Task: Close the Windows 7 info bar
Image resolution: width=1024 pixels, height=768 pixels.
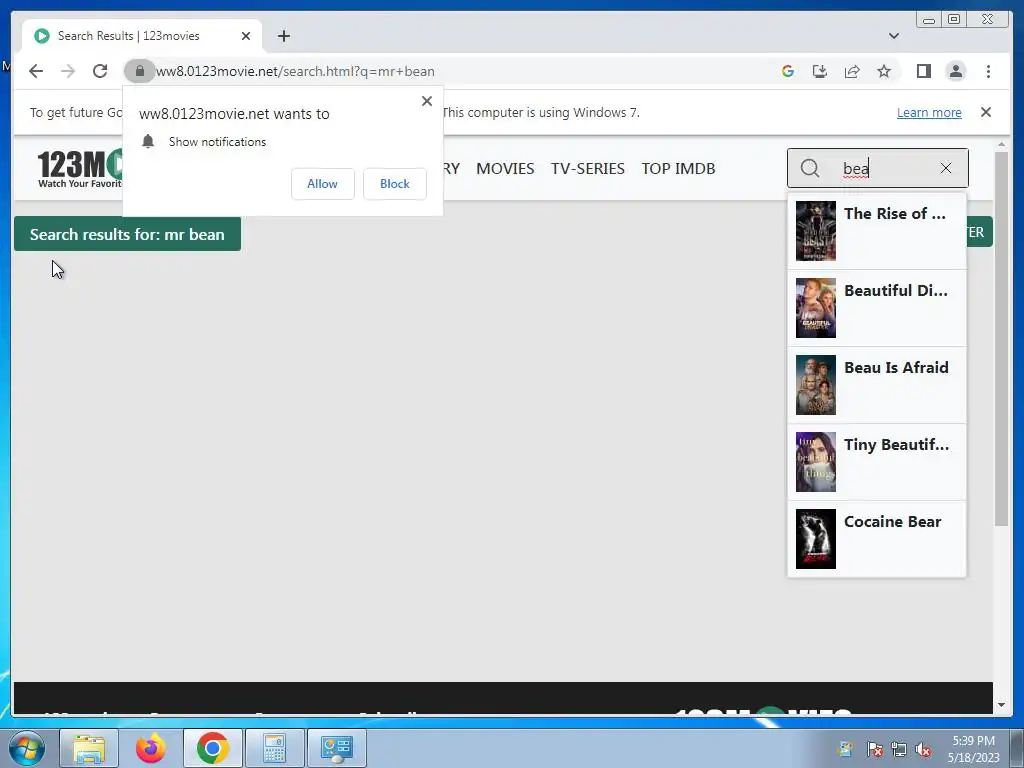Action: [985, 112]
